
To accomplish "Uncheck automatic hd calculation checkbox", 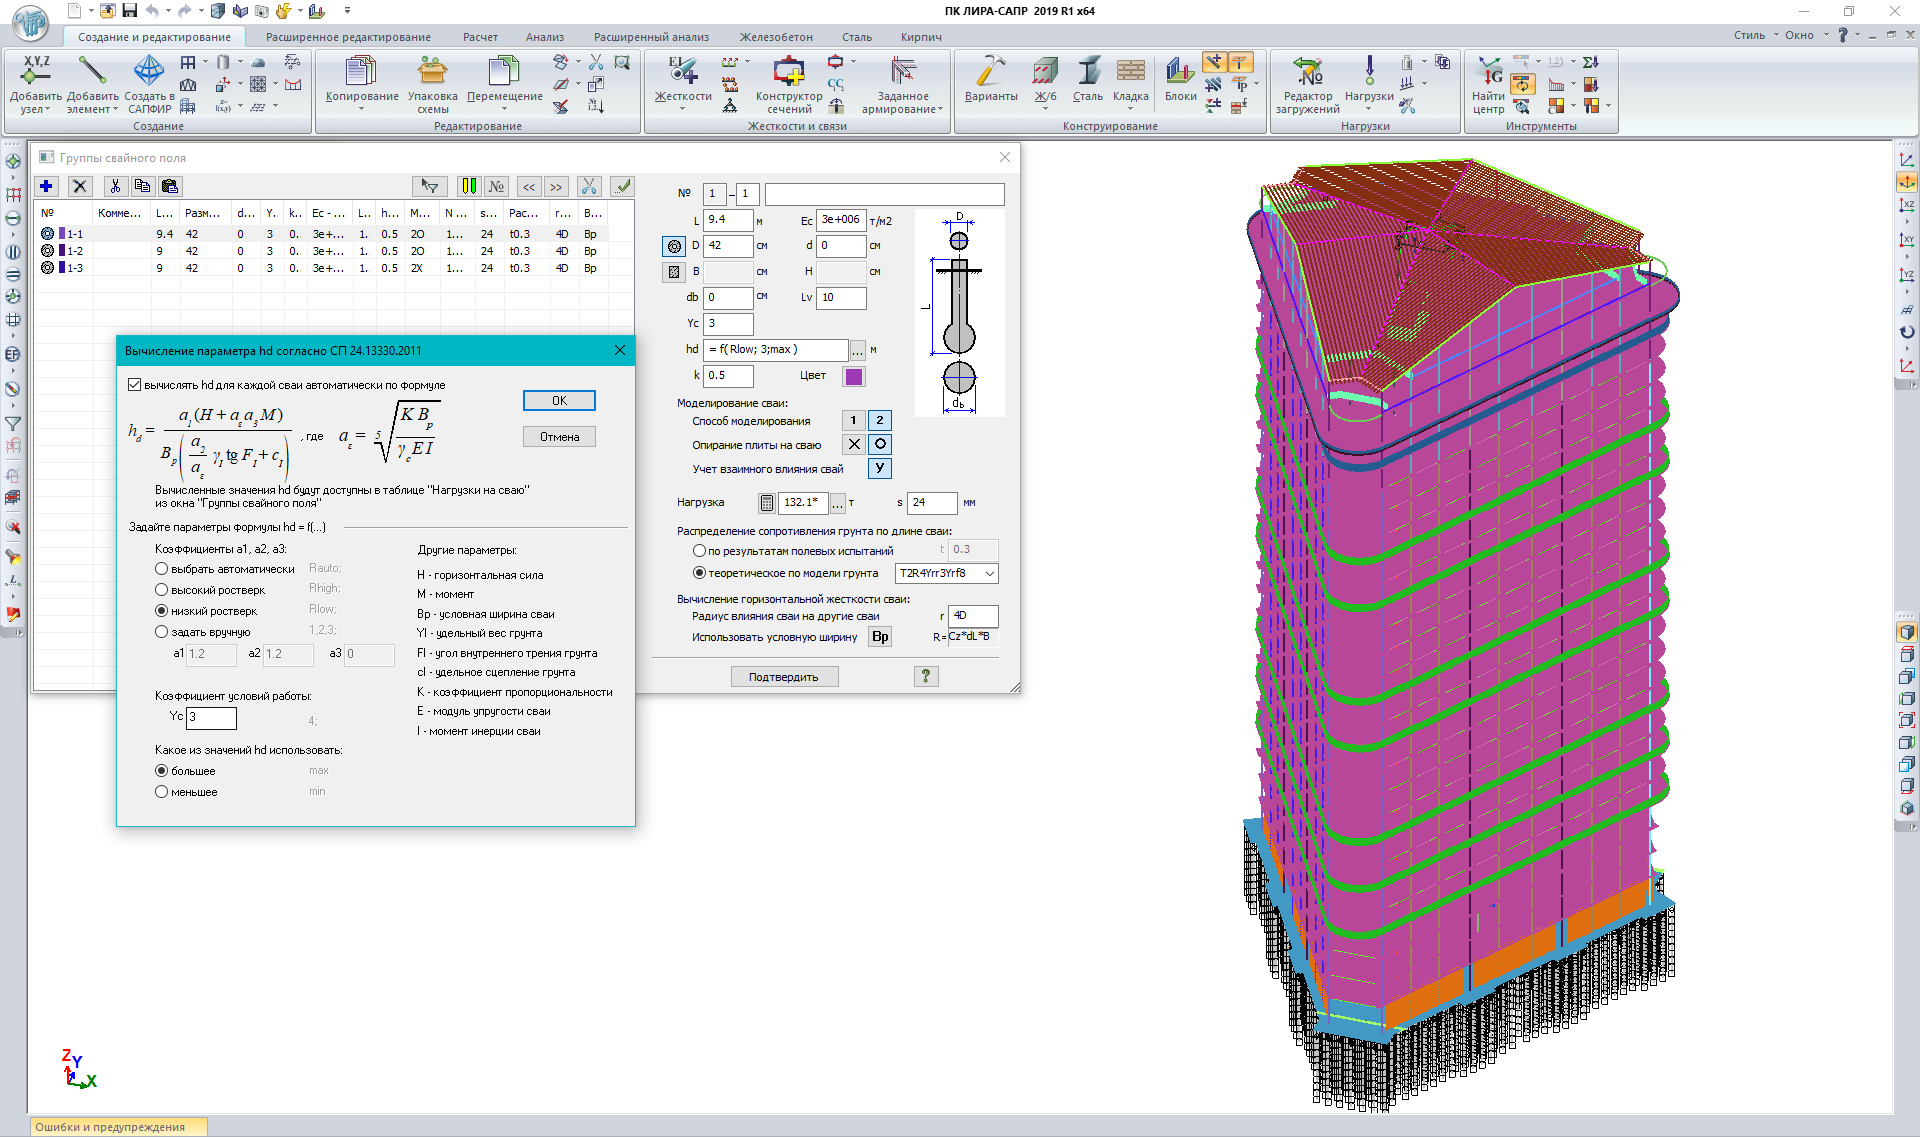I will point(135,385).
